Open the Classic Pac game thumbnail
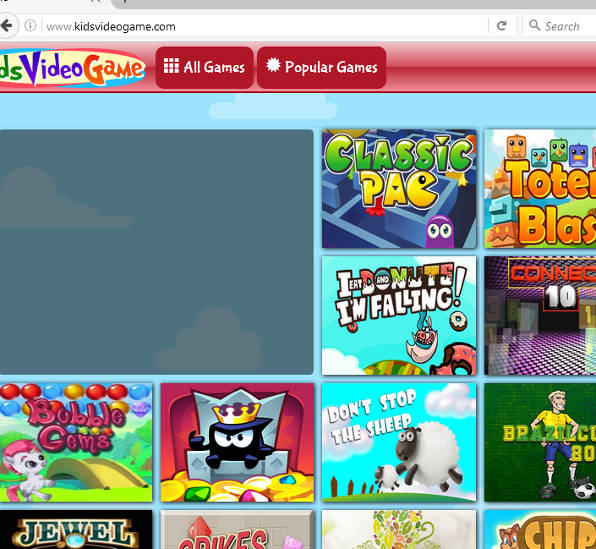Image resolution: width=596 pixels, height=549 pixels. [399, 189]
